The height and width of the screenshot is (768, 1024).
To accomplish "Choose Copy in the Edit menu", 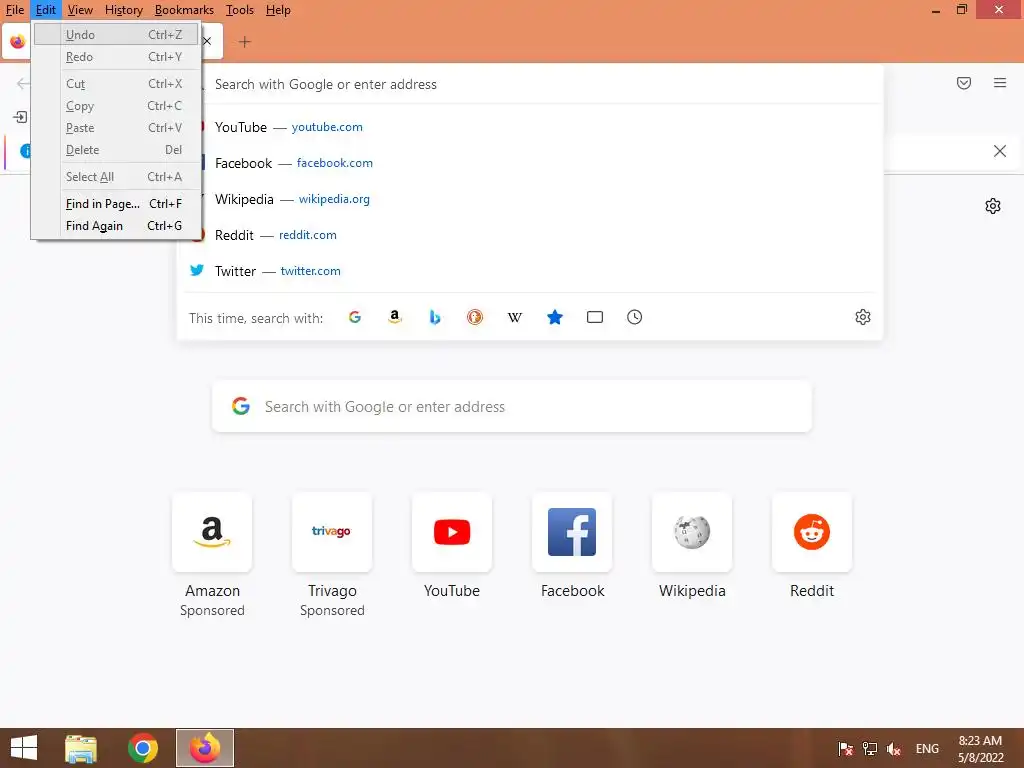I will click(116, 106).
